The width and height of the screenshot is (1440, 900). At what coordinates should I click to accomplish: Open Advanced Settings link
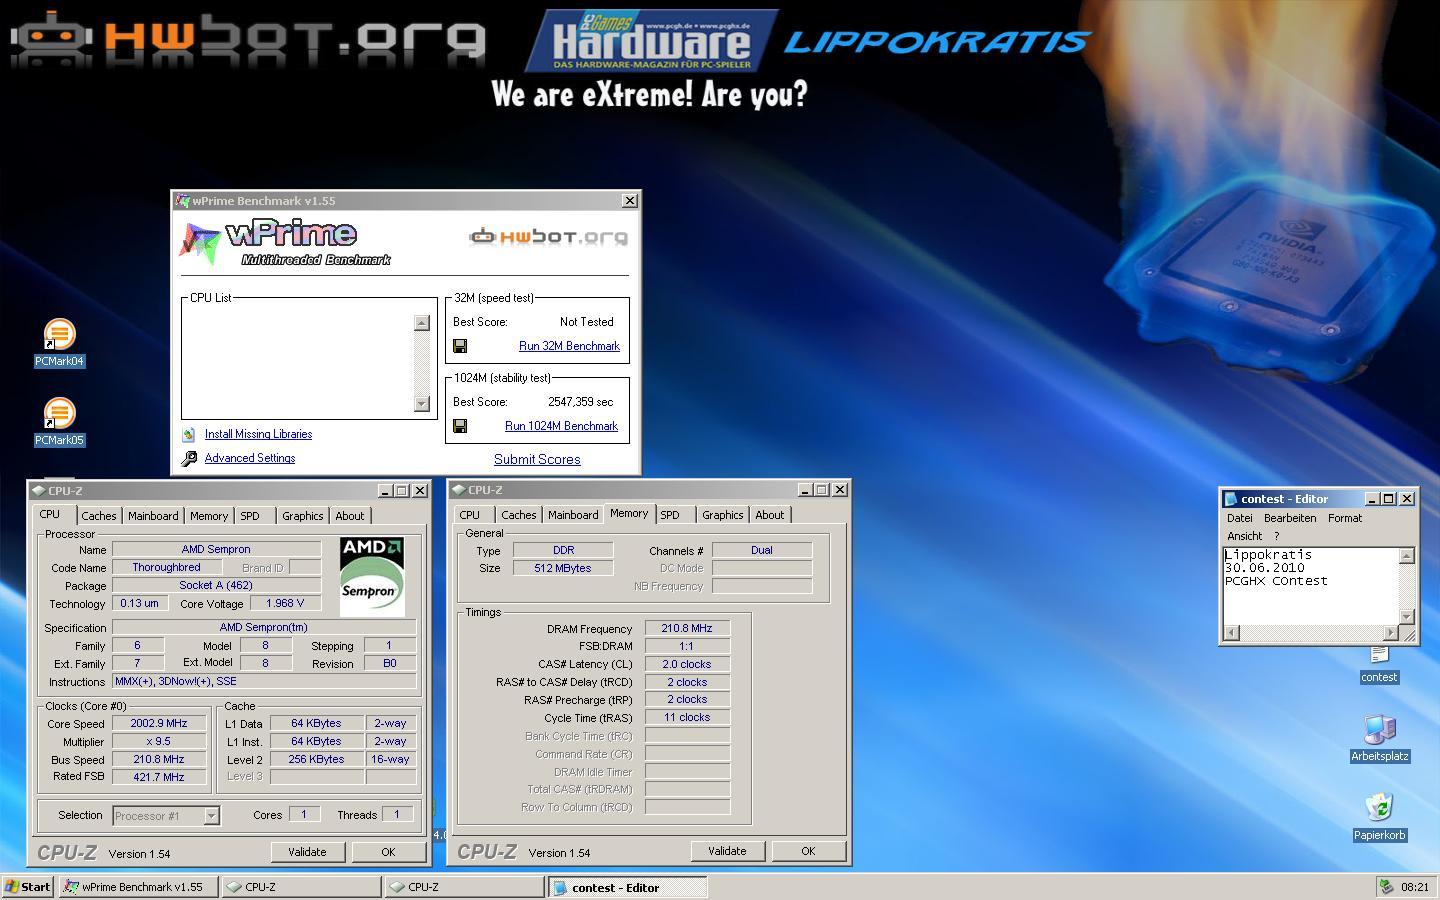coord(250,458)
